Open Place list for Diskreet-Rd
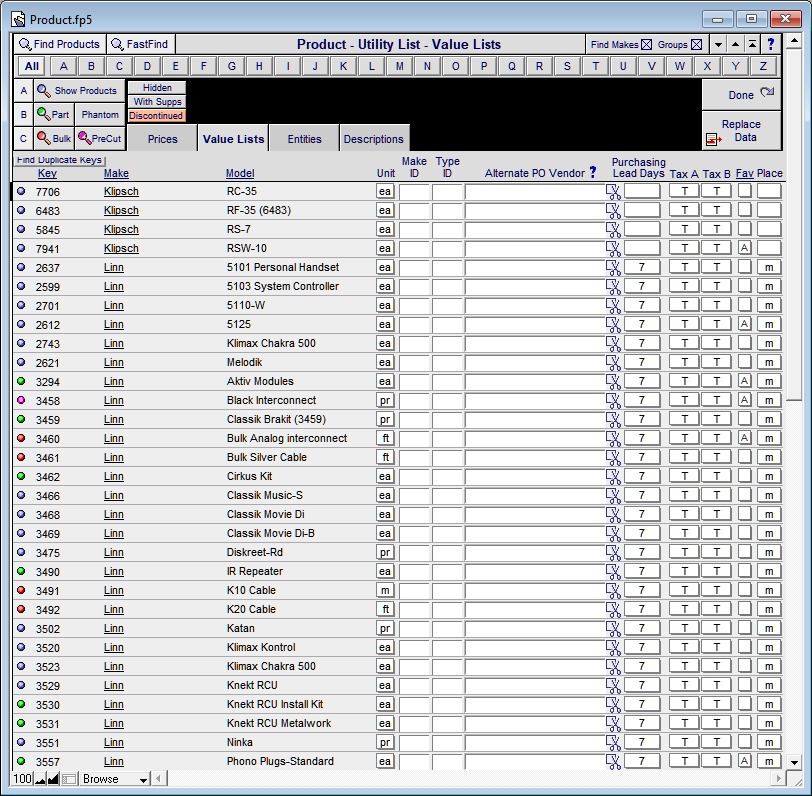812x796 pixels. [769, 552]
